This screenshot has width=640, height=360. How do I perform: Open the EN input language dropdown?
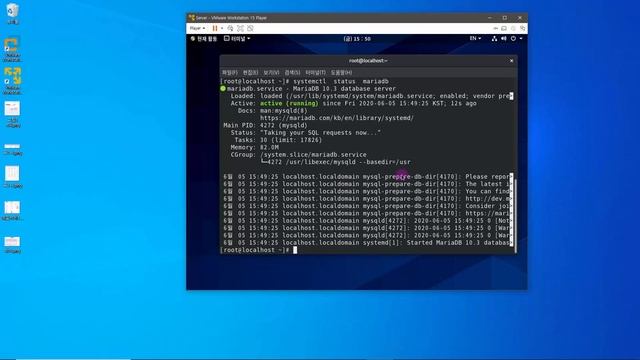475,38
